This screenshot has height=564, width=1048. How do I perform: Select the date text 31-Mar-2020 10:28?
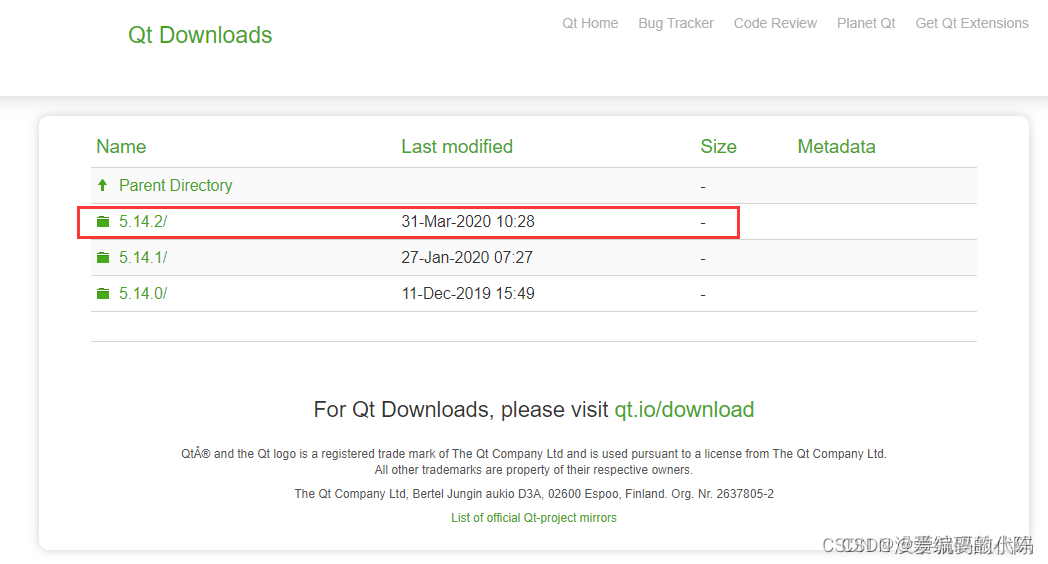click(467, 221)
